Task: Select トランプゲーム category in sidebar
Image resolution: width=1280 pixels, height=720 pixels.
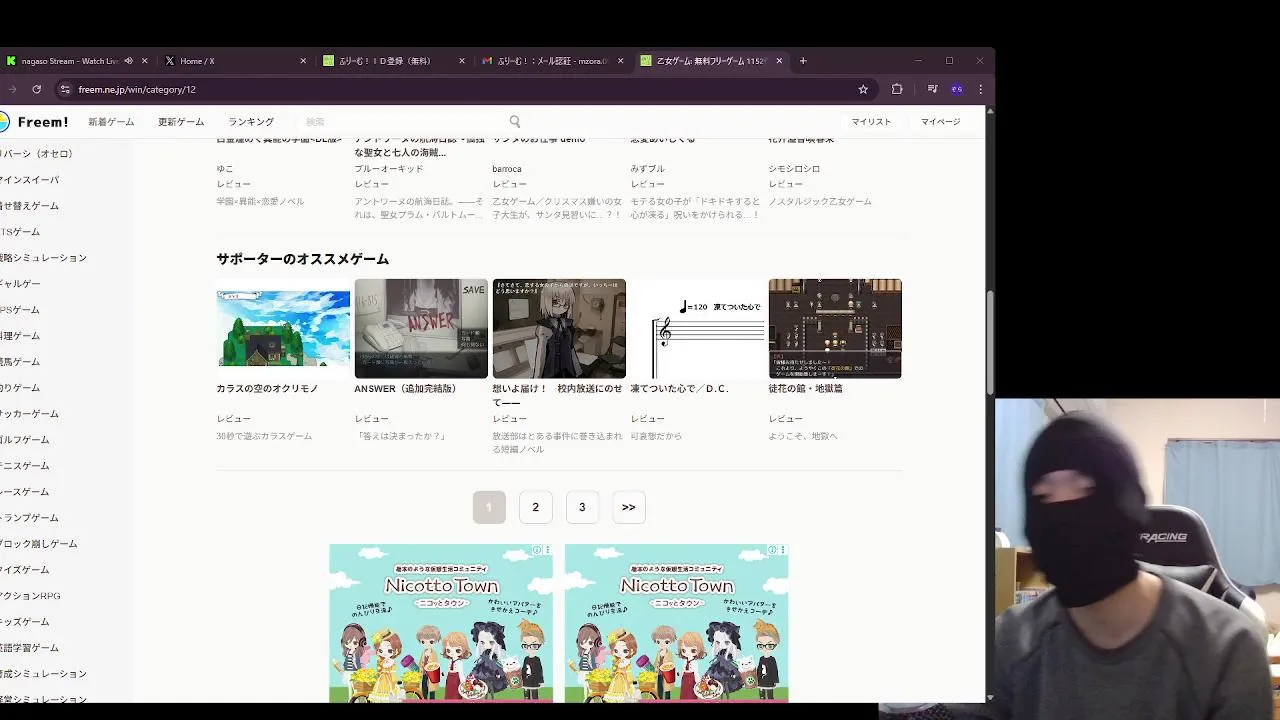Action: [29, 518]
